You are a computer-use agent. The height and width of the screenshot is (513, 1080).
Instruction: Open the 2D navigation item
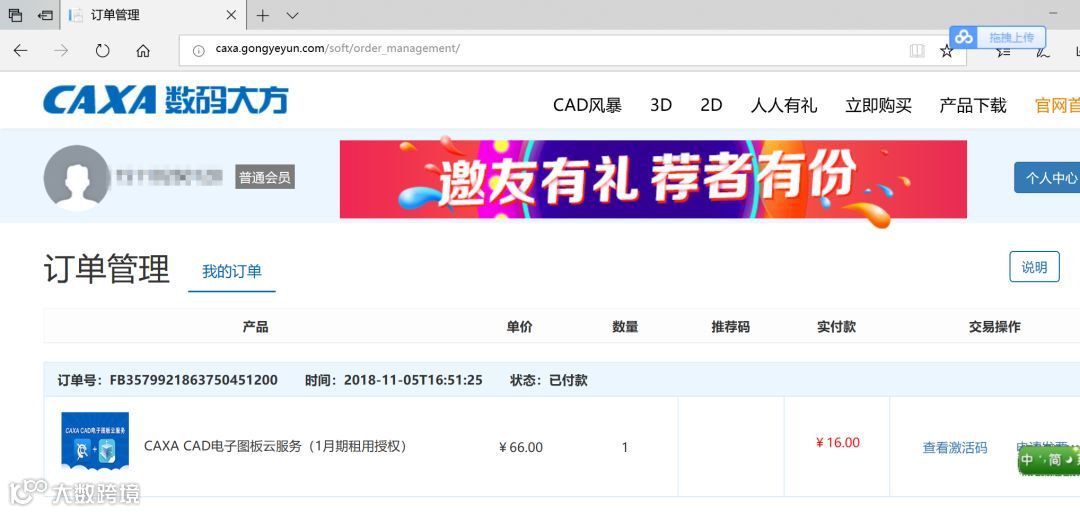pyautogui.click(x=712, y=105)
